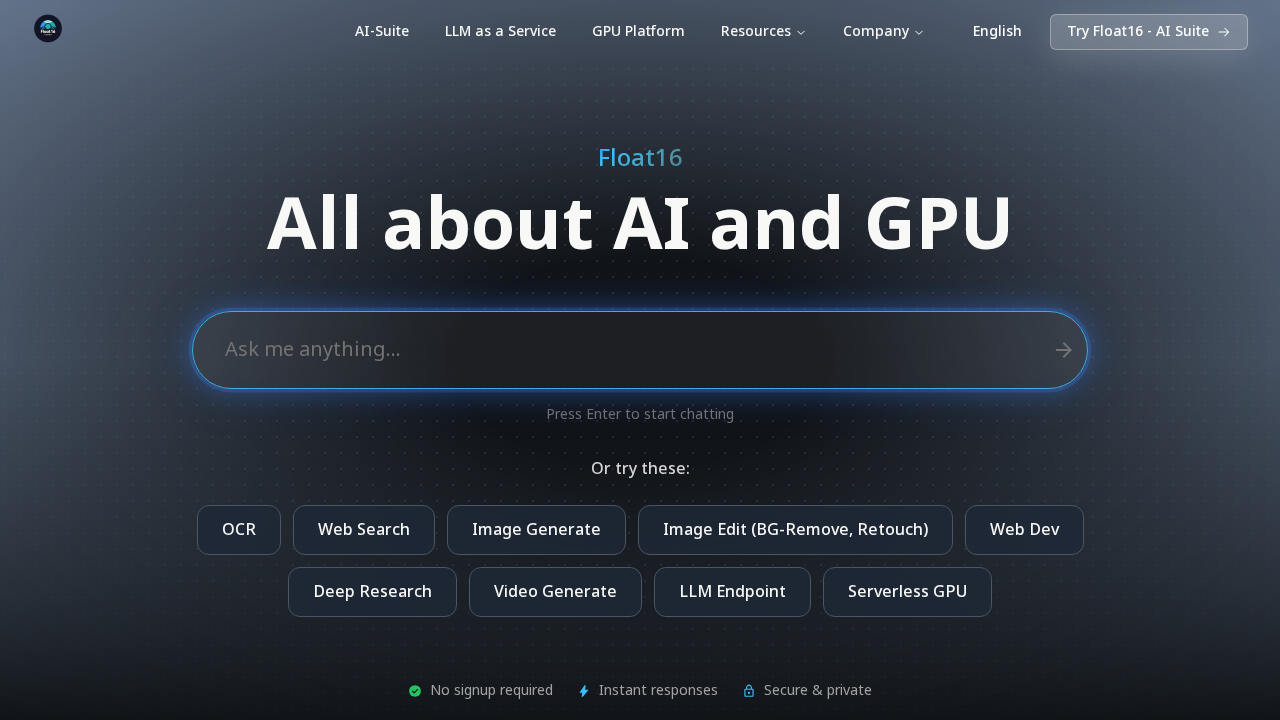This screenshot has height=720, width=1280.
Task: Click the English language selector
Action: pyautogui.click(x=997, y=31)
